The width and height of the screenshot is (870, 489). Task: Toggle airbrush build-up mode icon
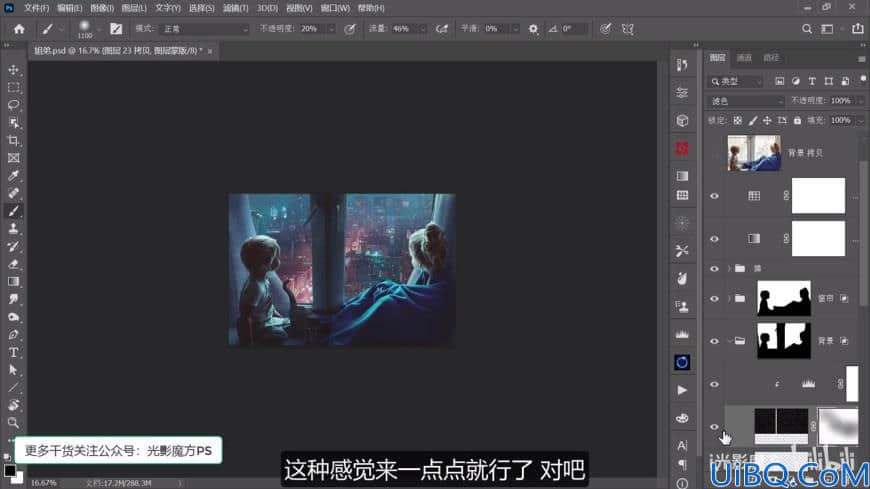442,29
